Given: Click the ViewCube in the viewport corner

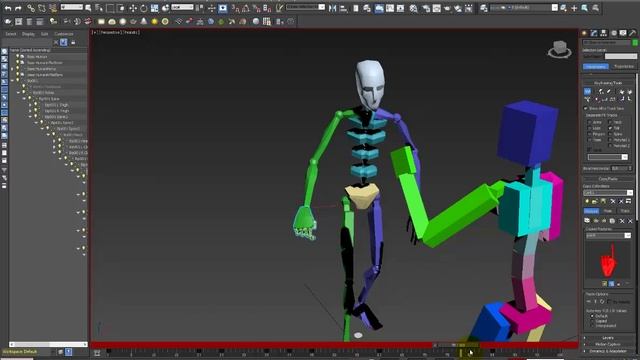Looking at the screenshot, I should [560, 49].
